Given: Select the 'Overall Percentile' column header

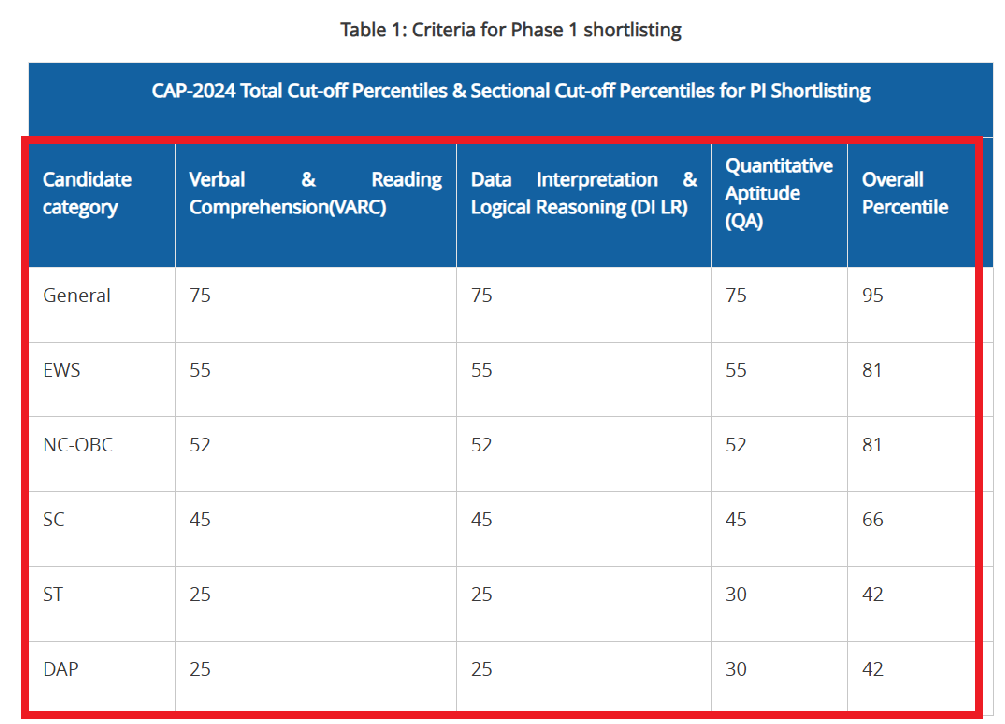Looking at the screenshot, I should (904, 194).
